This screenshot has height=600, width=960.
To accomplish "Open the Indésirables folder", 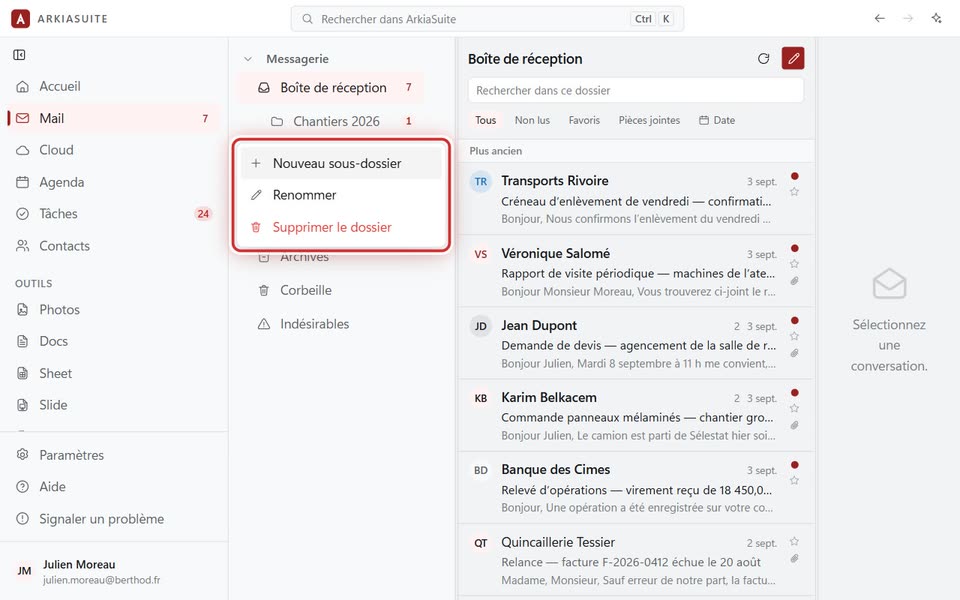I will 331,324.
